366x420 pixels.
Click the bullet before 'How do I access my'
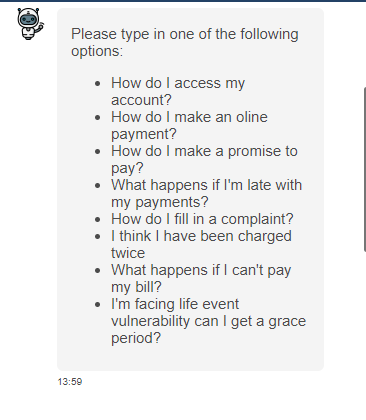[98, 83]
